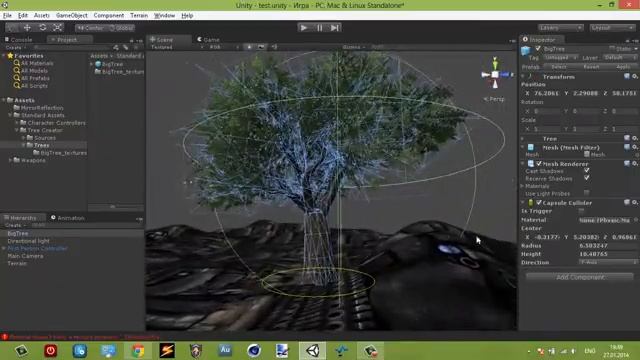
Task: Open the Layers dropdown
Action: click(560, 28)
